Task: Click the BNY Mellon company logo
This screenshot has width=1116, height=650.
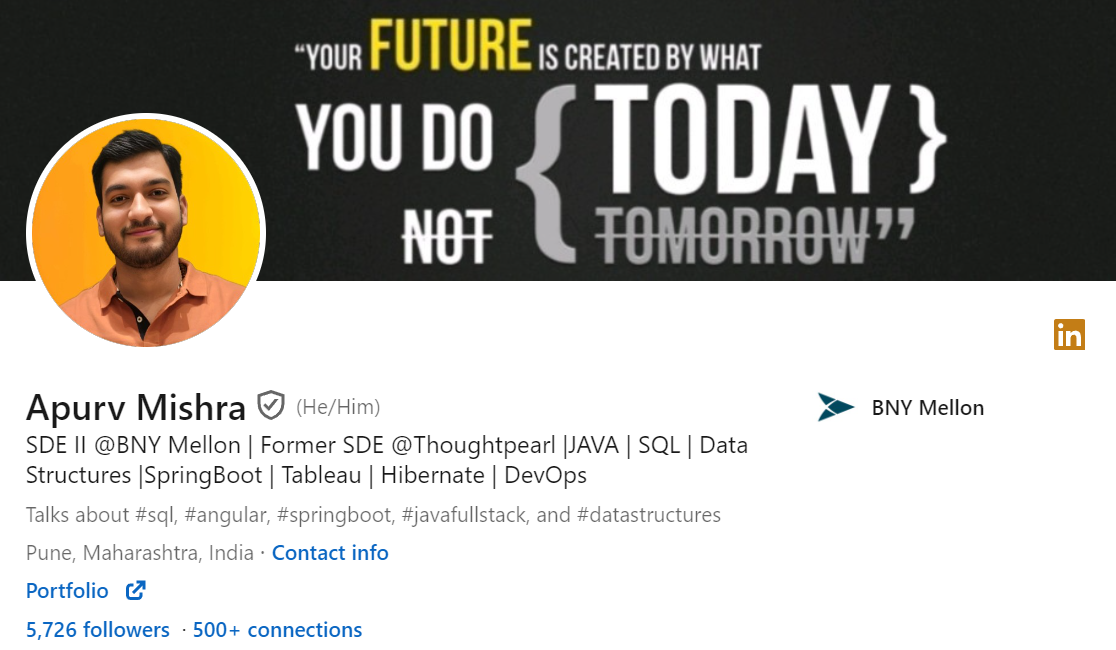Action: (836, 407)
